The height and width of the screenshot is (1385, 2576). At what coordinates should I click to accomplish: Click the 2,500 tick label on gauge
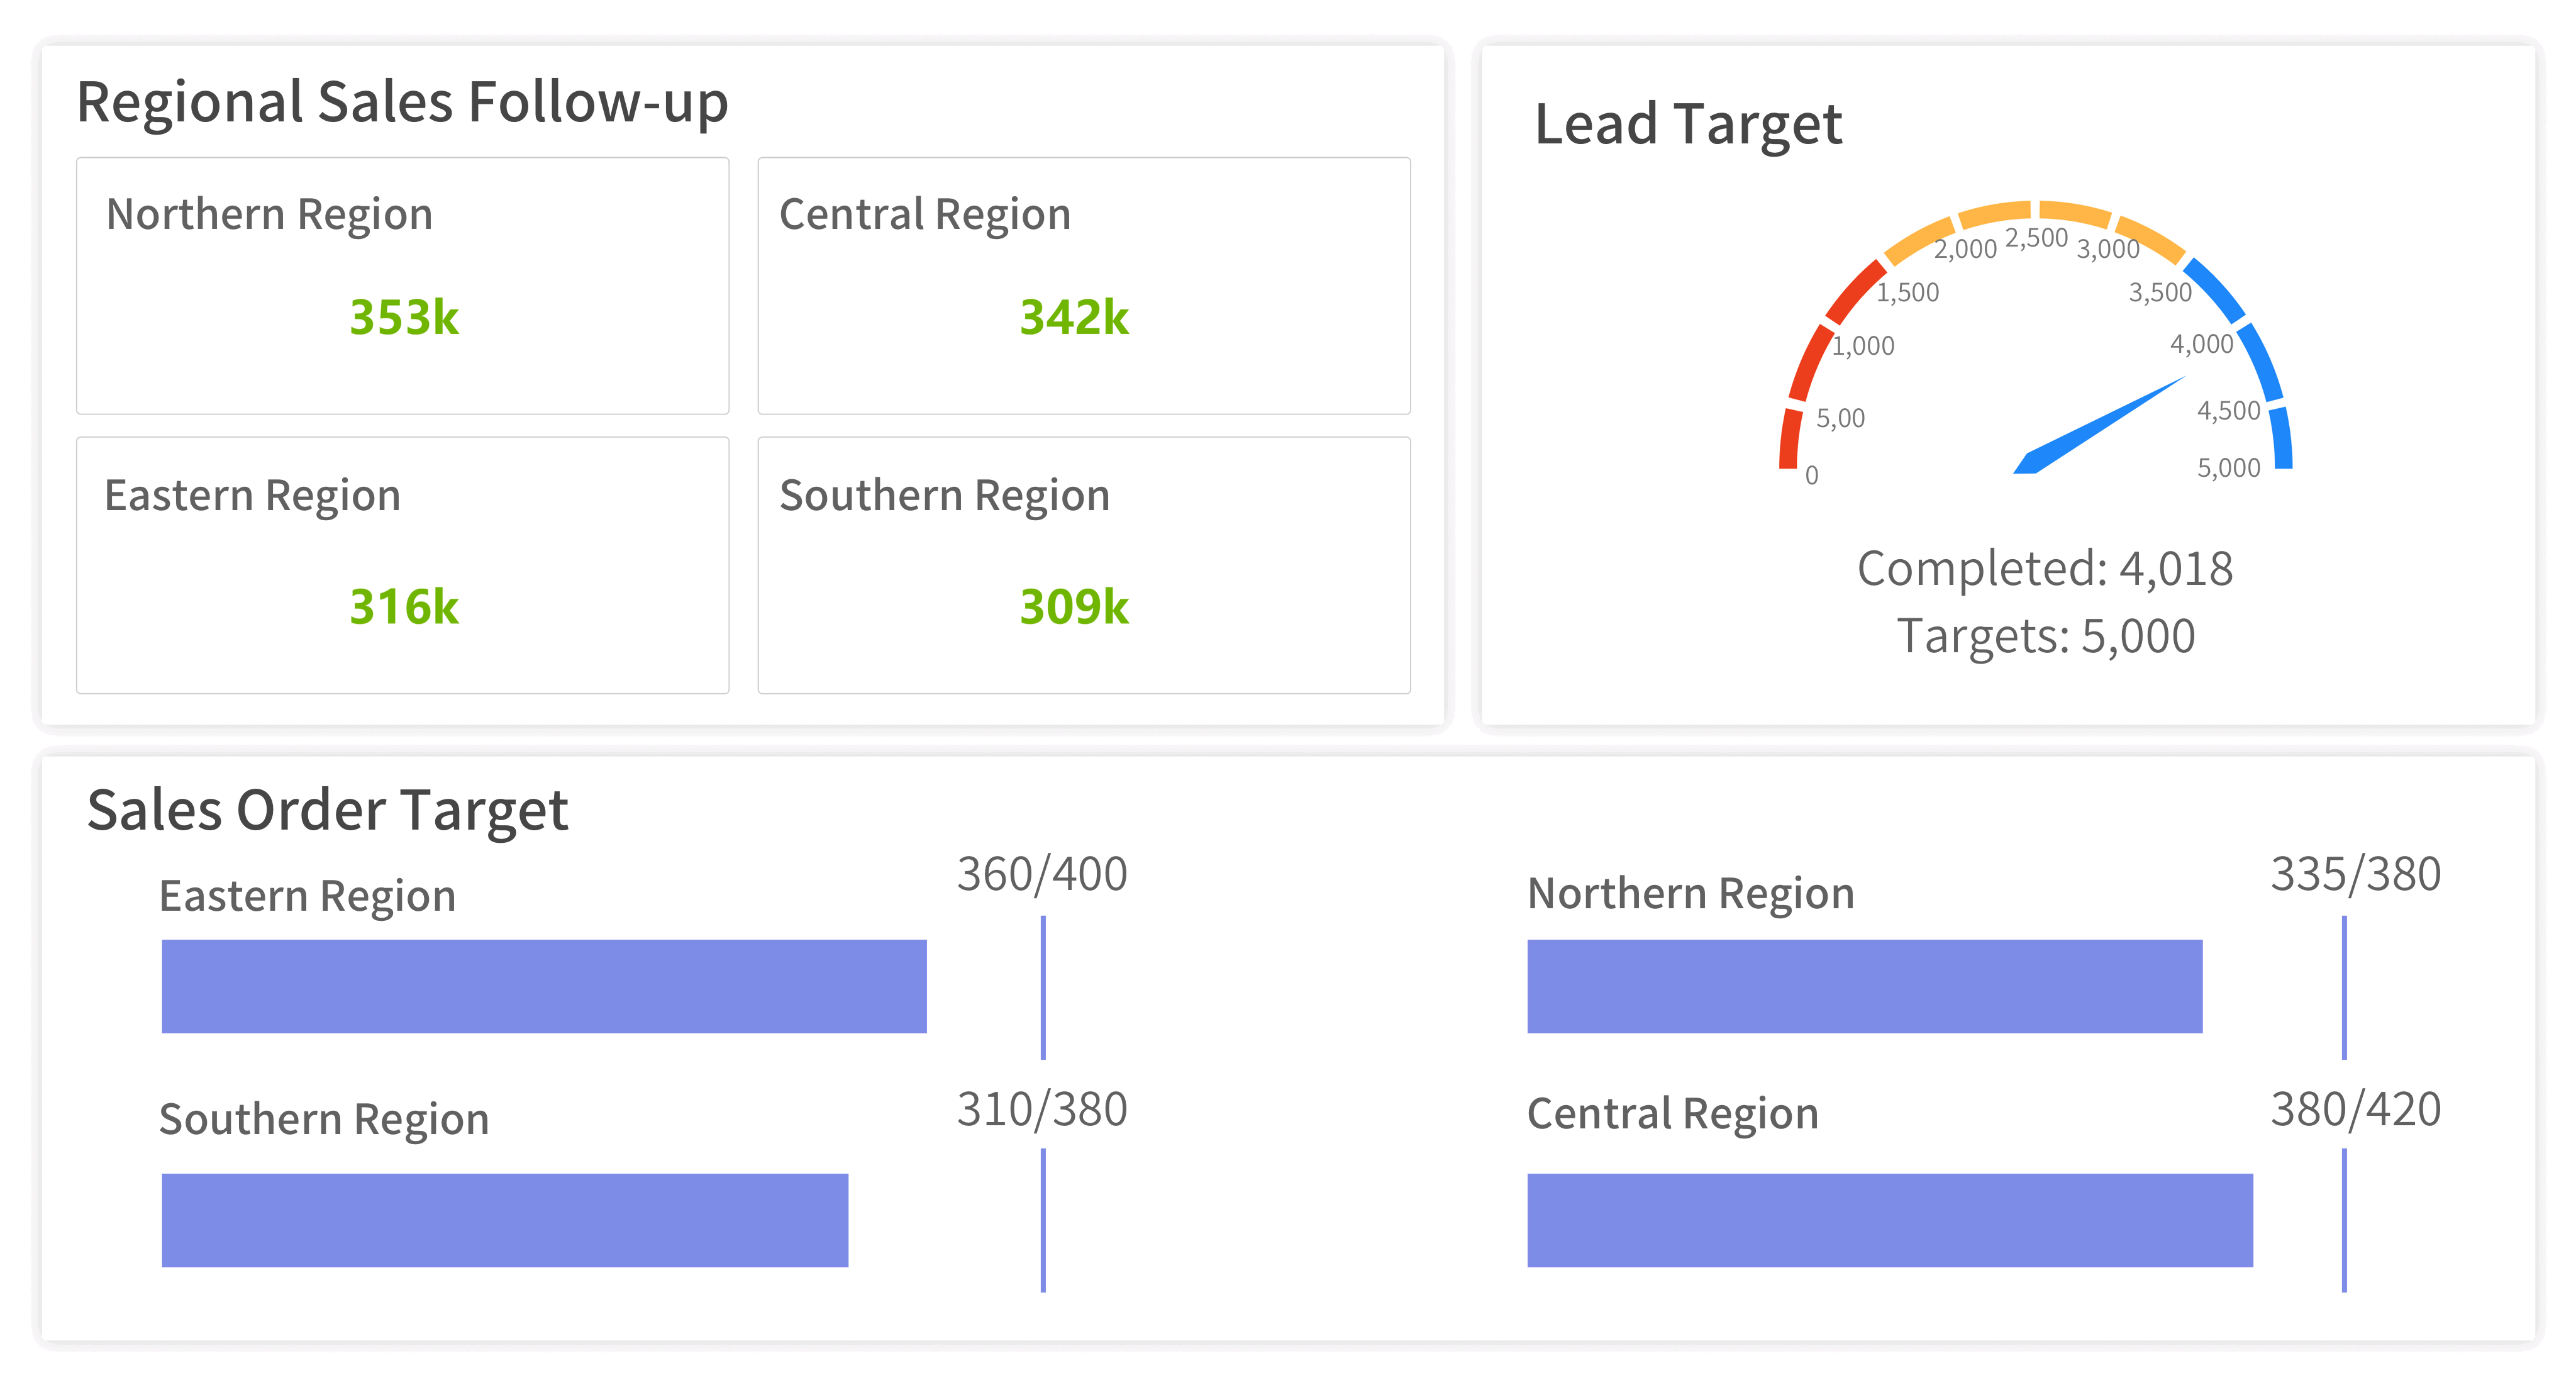[x=2036, y=238]
